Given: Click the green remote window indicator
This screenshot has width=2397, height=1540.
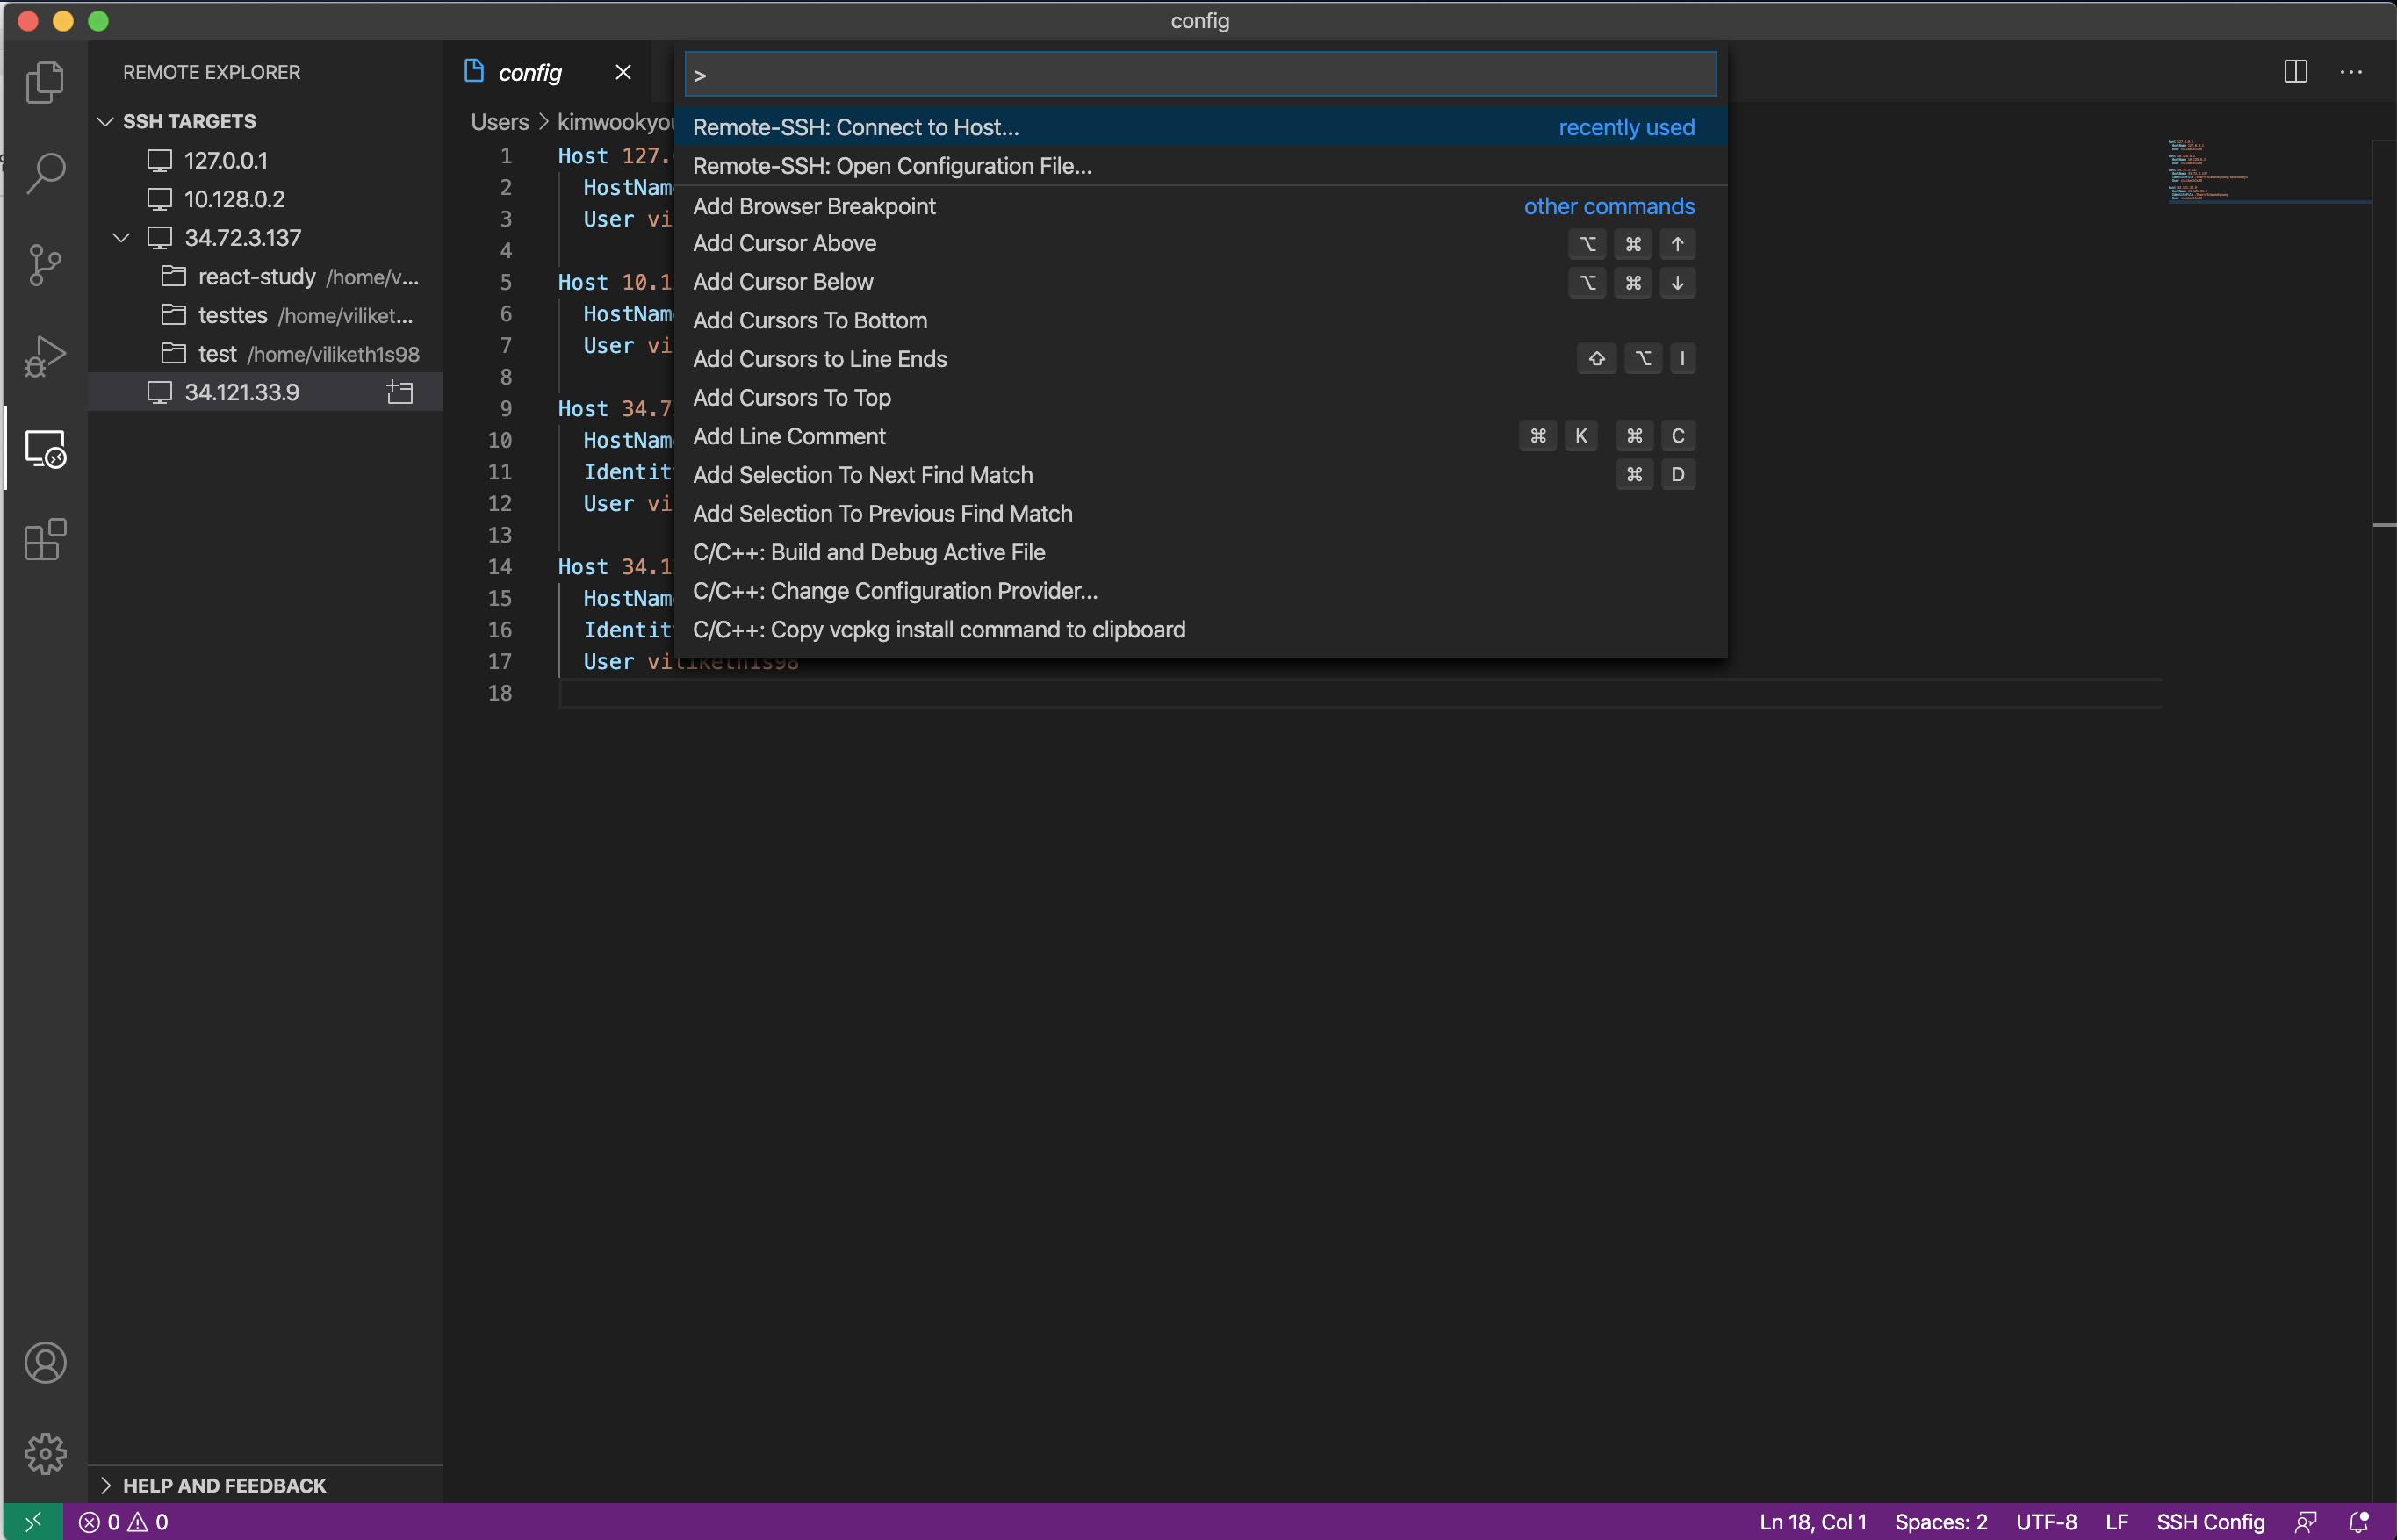Looking at the screenshot, I should (33, 1522).
